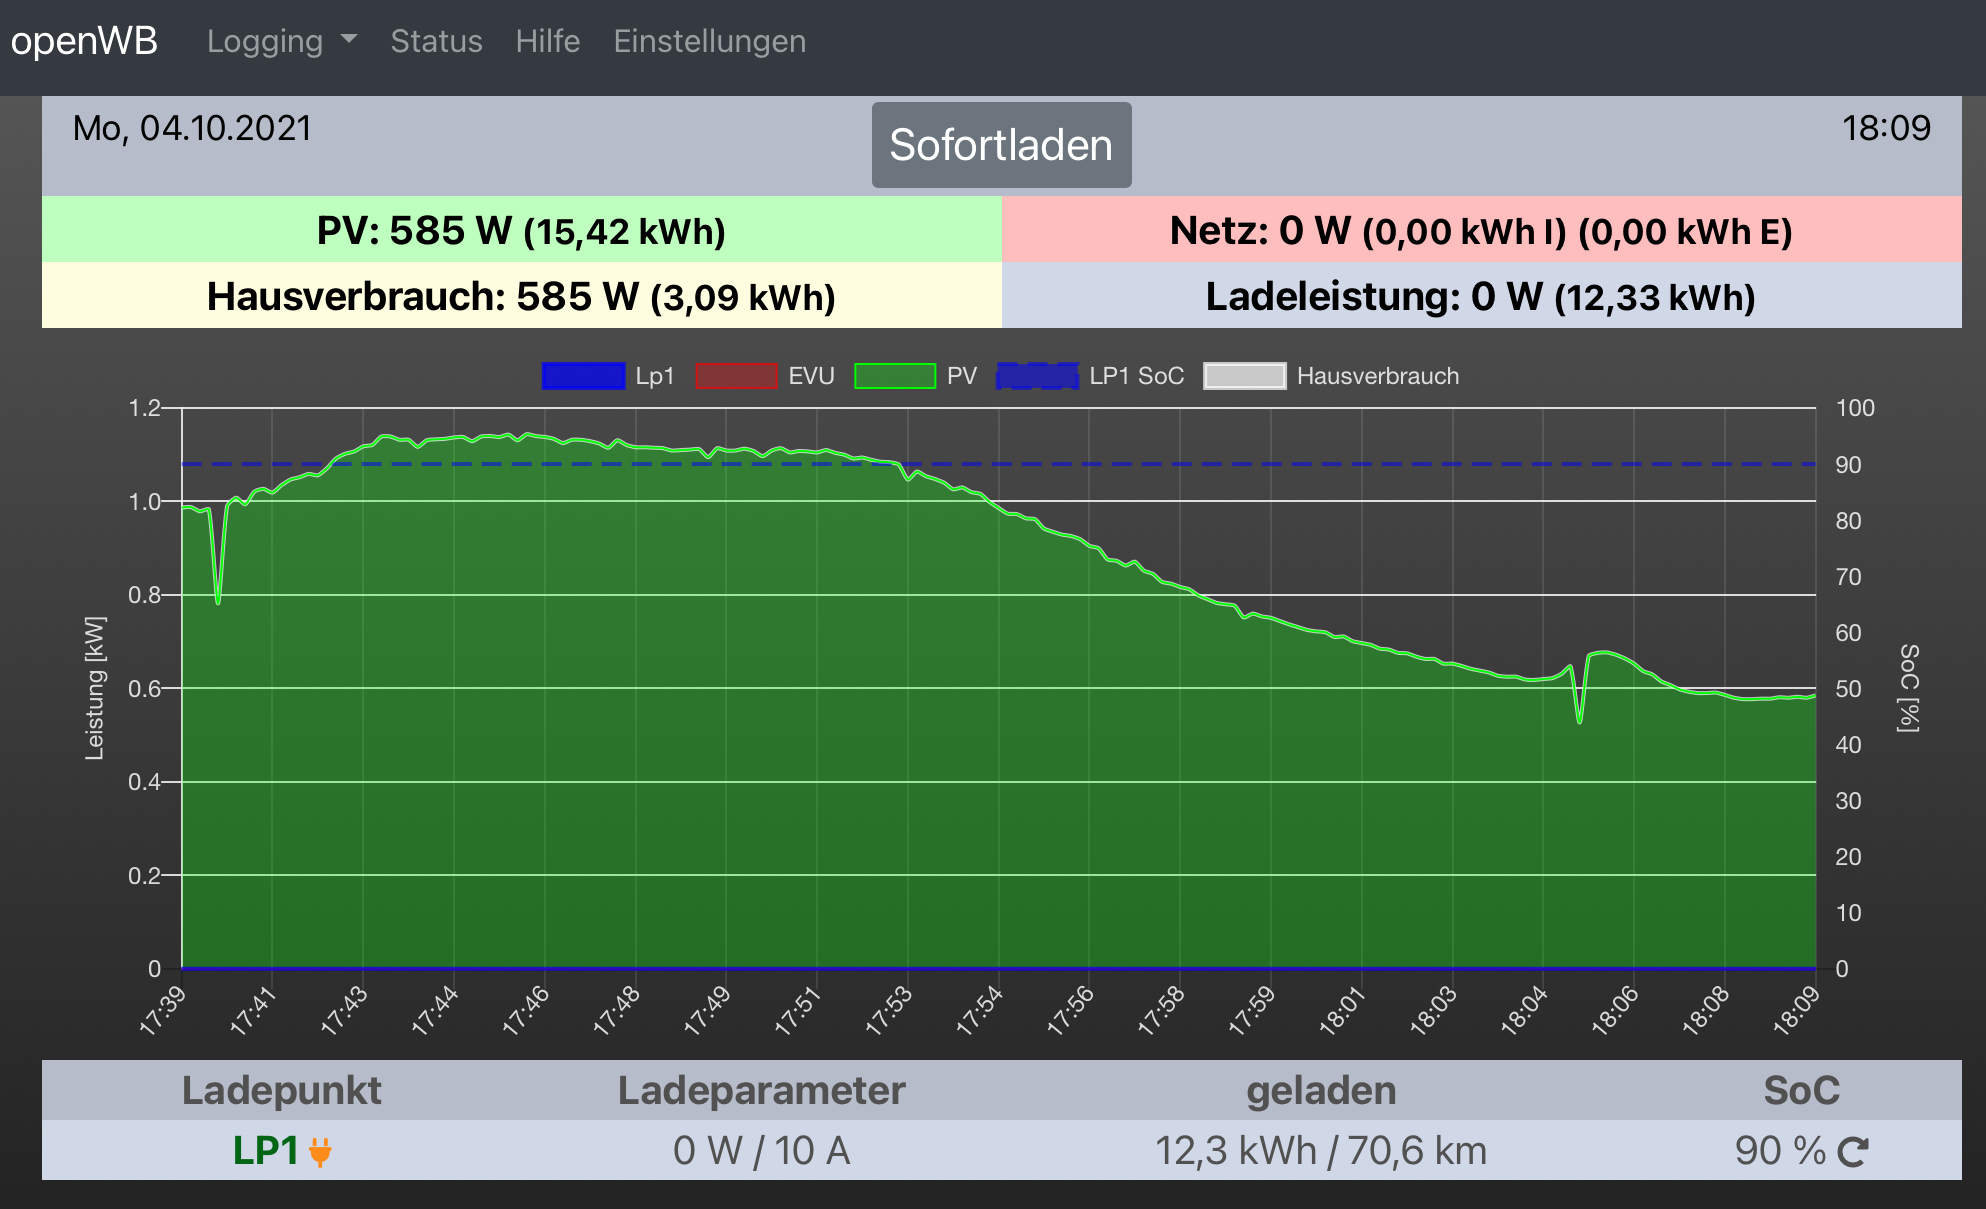Screen dimensions: 1986x1209
Task: Click the Logging dropdown caret arrow
Action: pyautogui.click(x=349, y=40)
